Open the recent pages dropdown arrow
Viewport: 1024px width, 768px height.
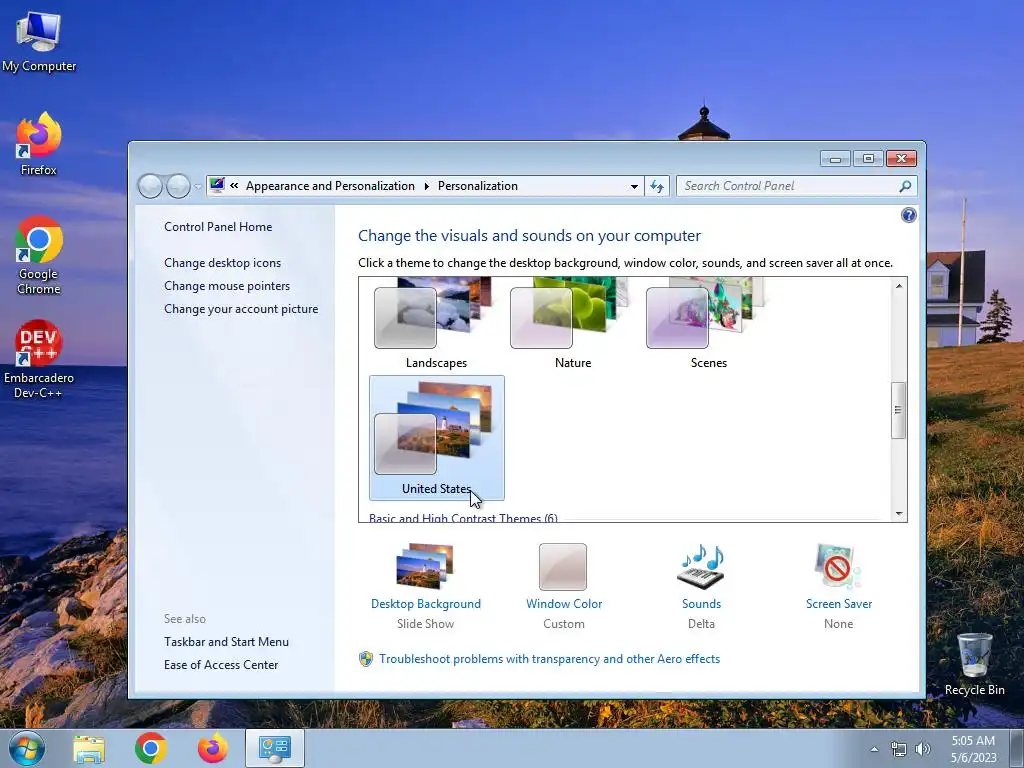coord(198,187)
